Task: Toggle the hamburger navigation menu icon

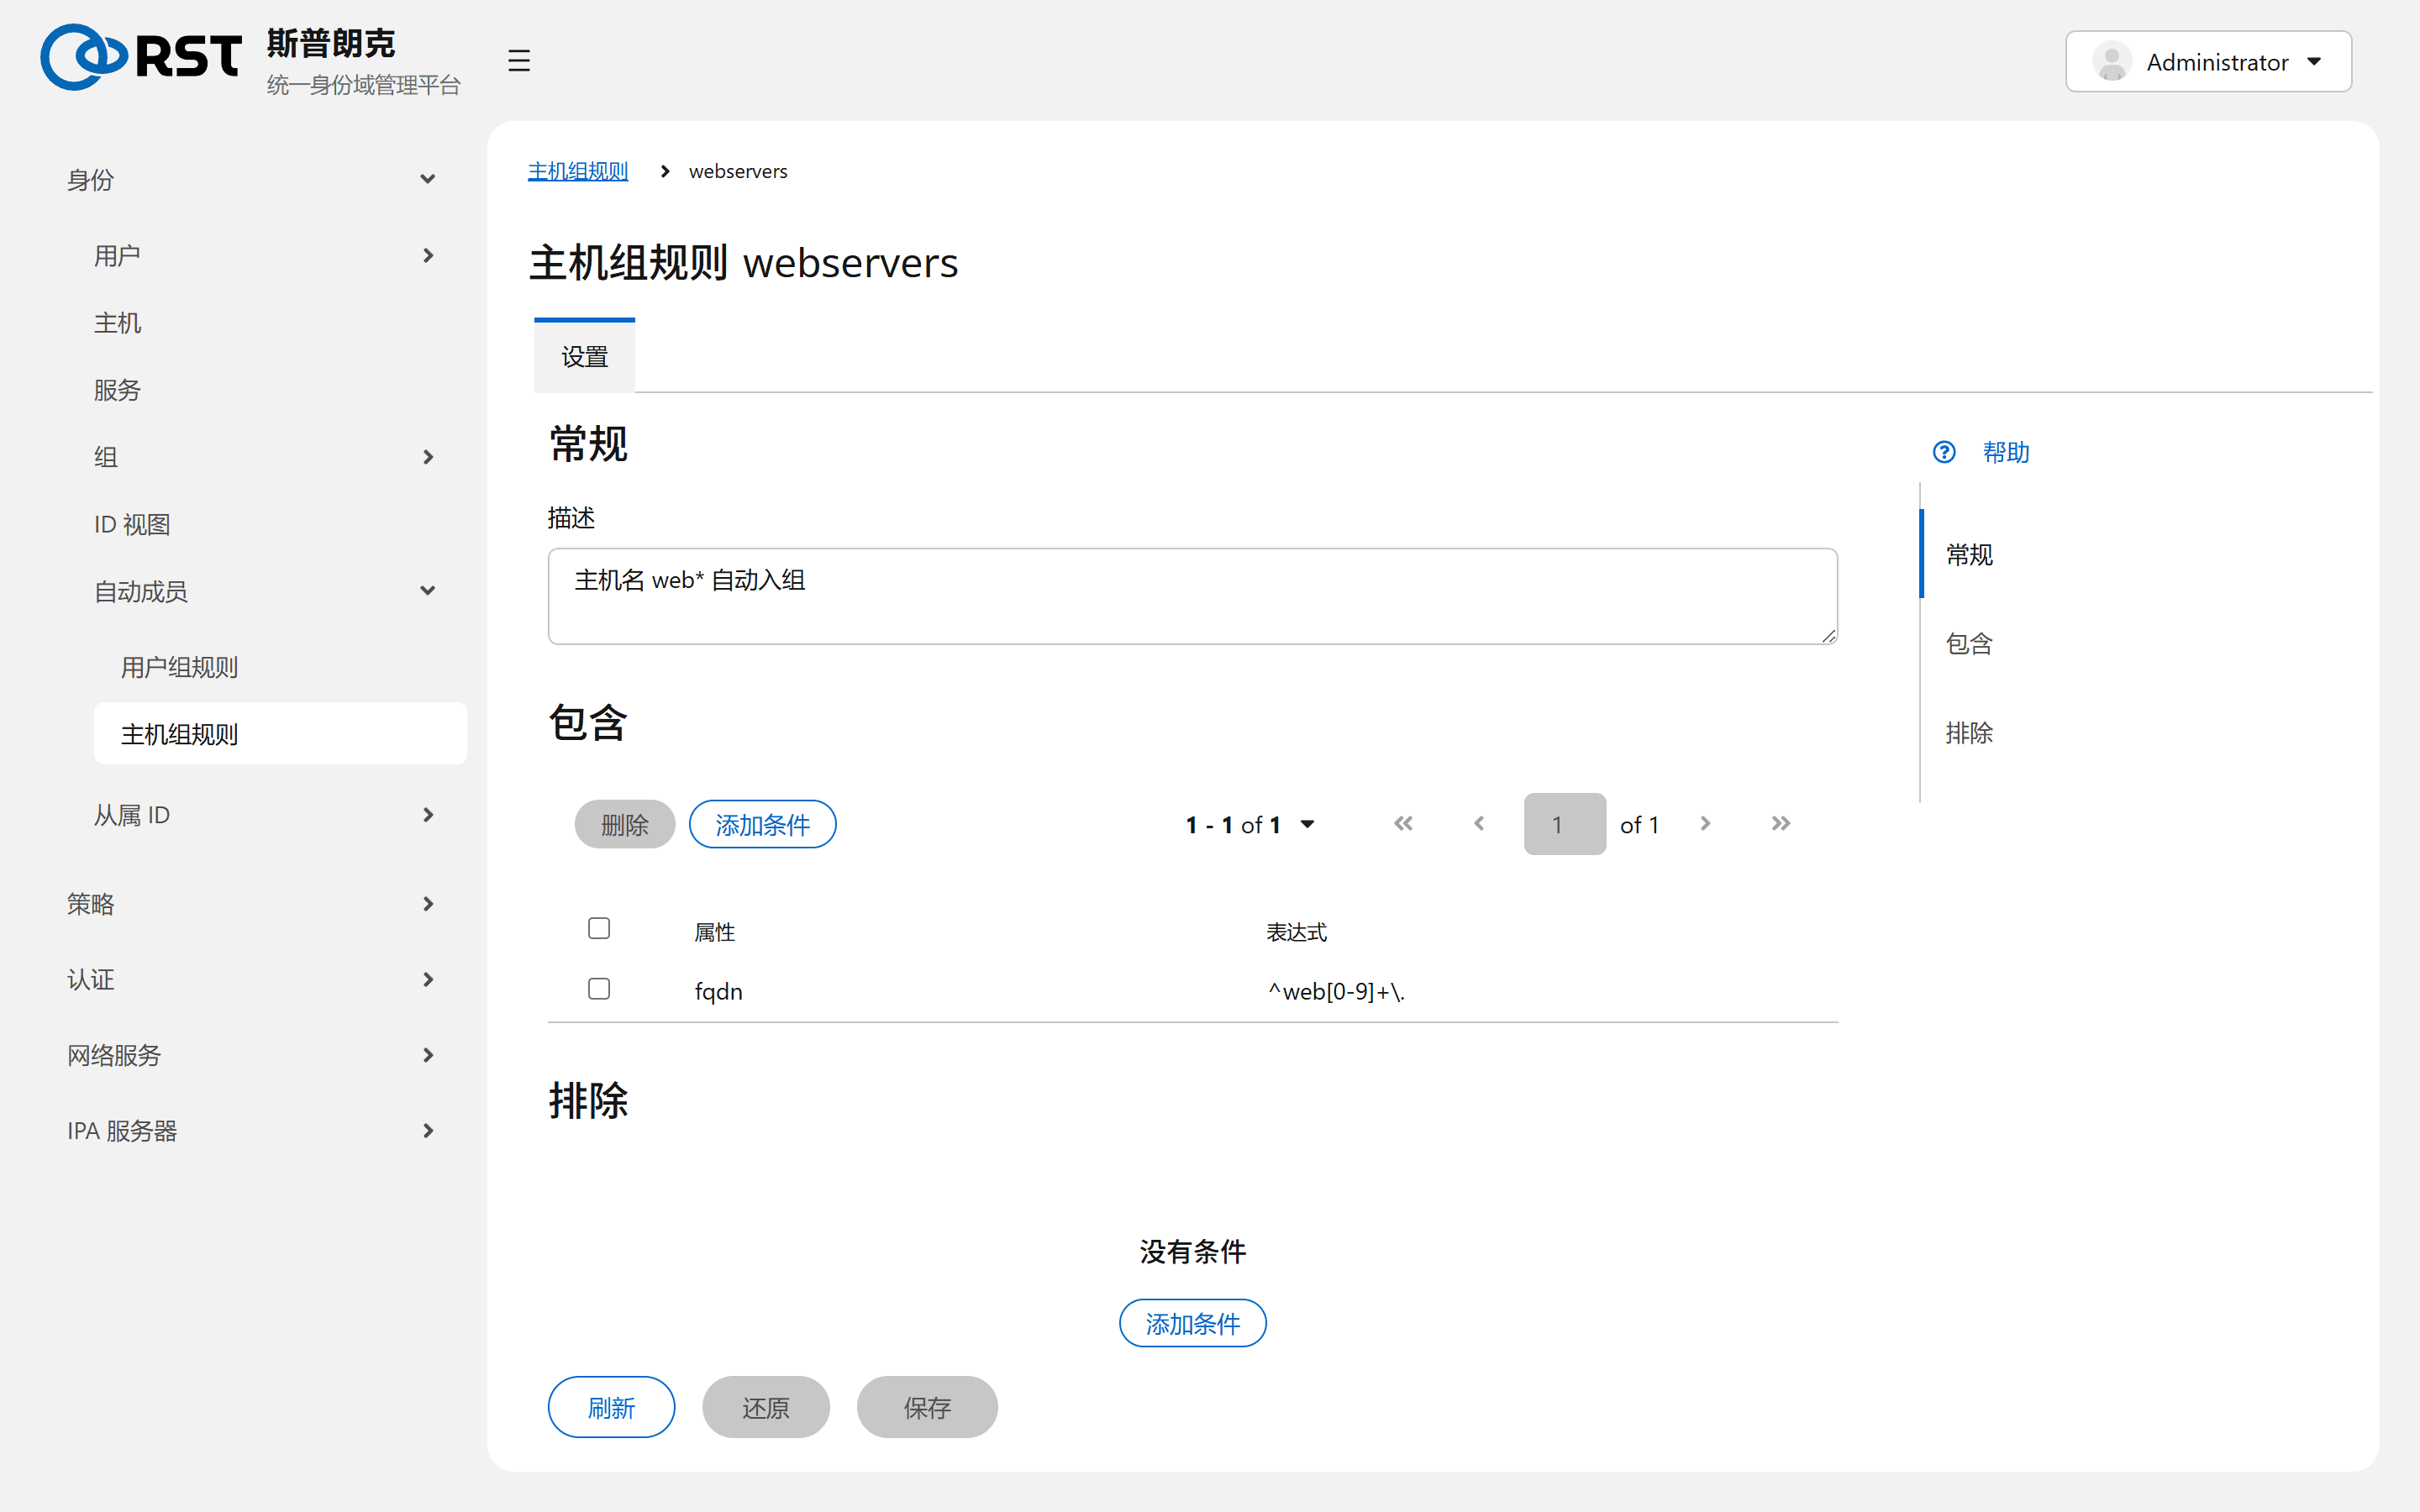Action: [x=518, y=60]
